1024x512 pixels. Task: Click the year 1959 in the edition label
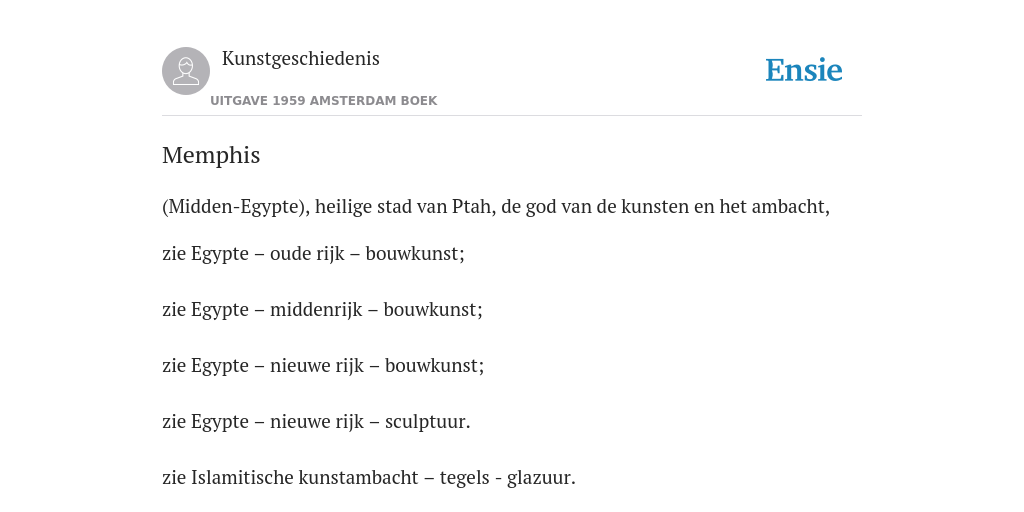289,101
